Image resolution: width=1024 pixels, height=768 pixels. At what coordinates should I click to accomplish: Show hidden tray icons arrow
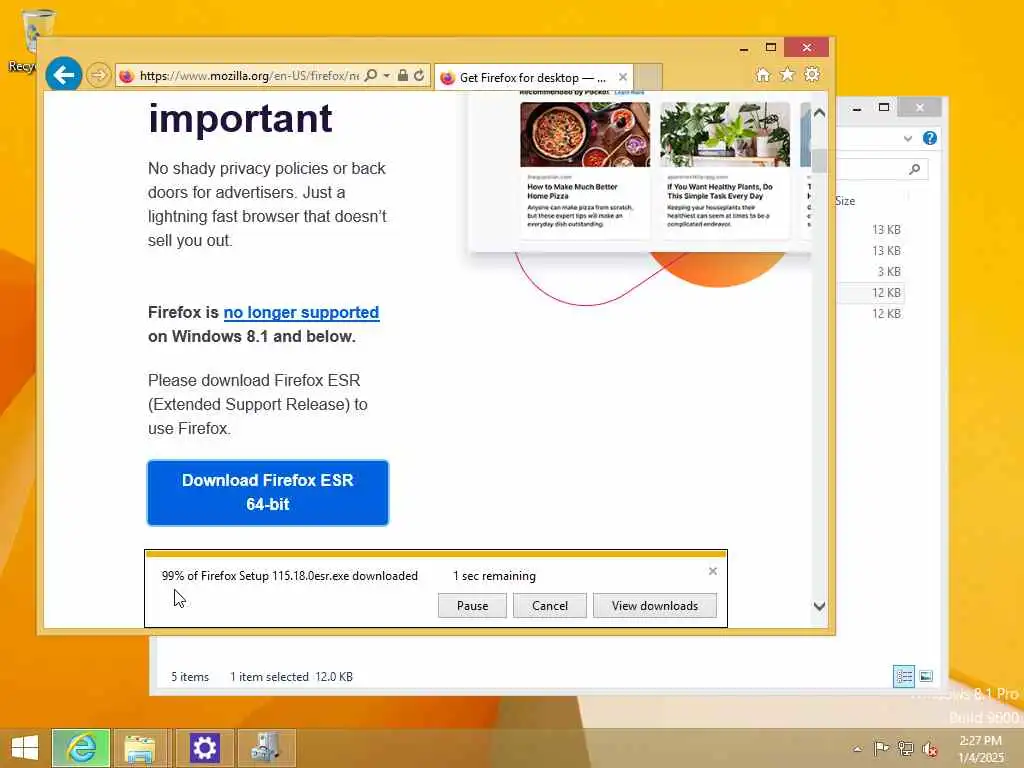pos(857,748)
